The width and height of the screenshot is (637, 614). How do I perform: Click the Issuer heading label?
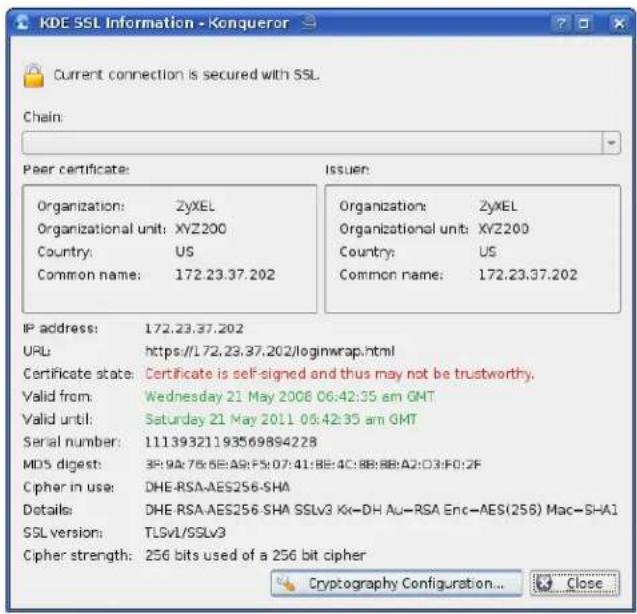click(347, 169)
